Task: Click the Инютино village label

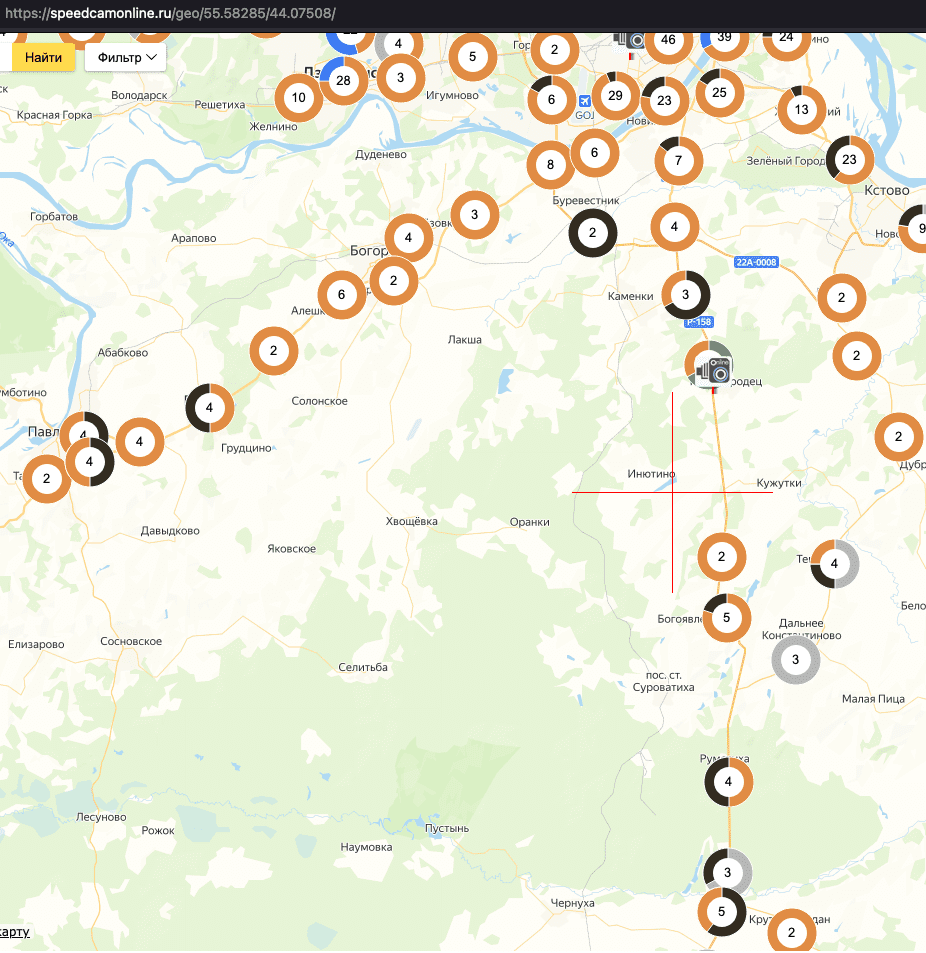Action: (x=651, y=473)
